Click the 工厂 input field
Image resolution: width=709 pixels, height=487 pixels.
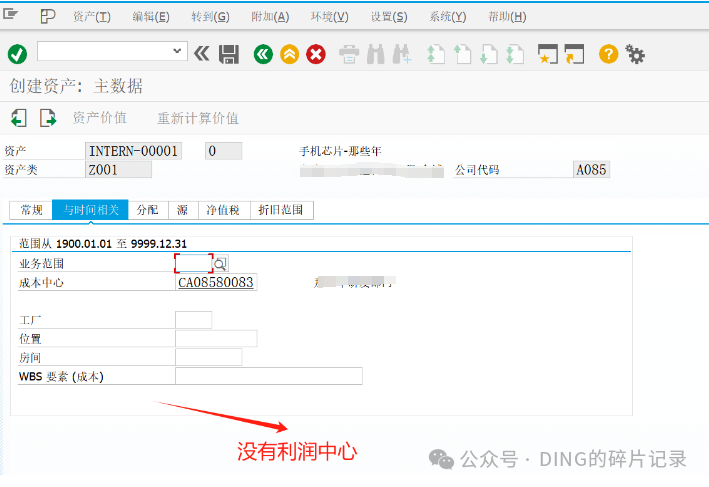[193, 320]
